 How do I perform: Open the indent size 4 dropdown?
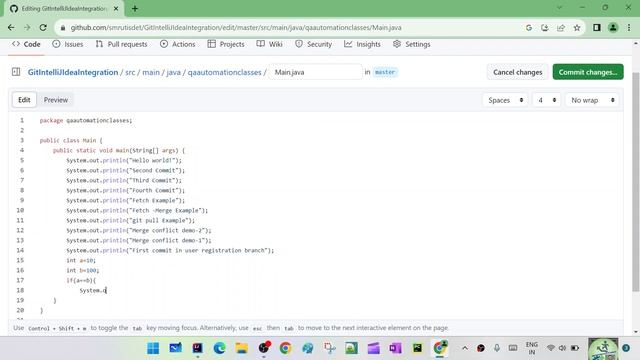(x=547, y=100)
